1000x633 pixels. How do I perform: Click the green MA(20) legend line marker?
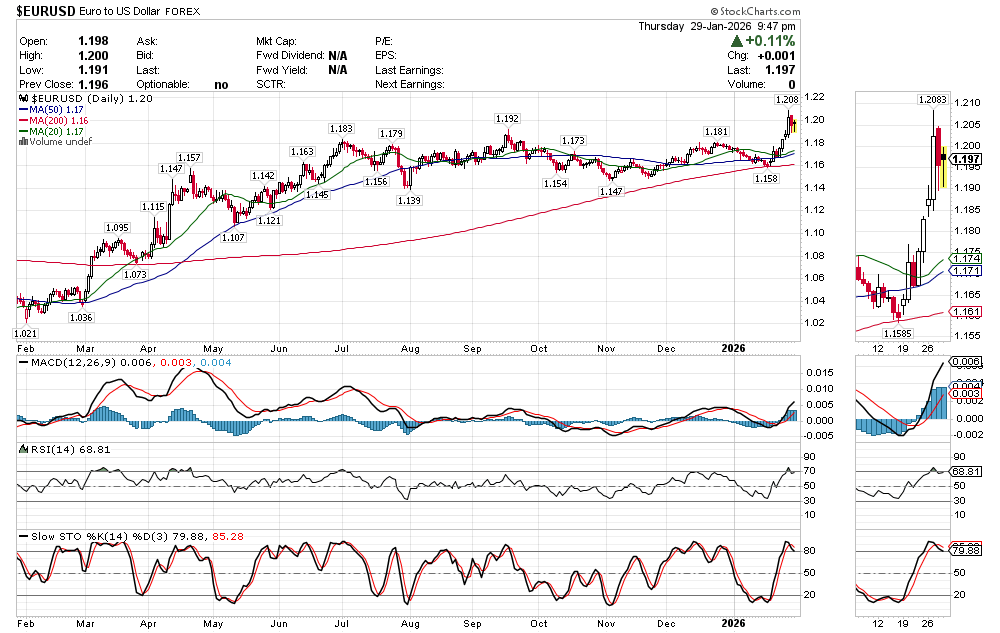point(24,132)
